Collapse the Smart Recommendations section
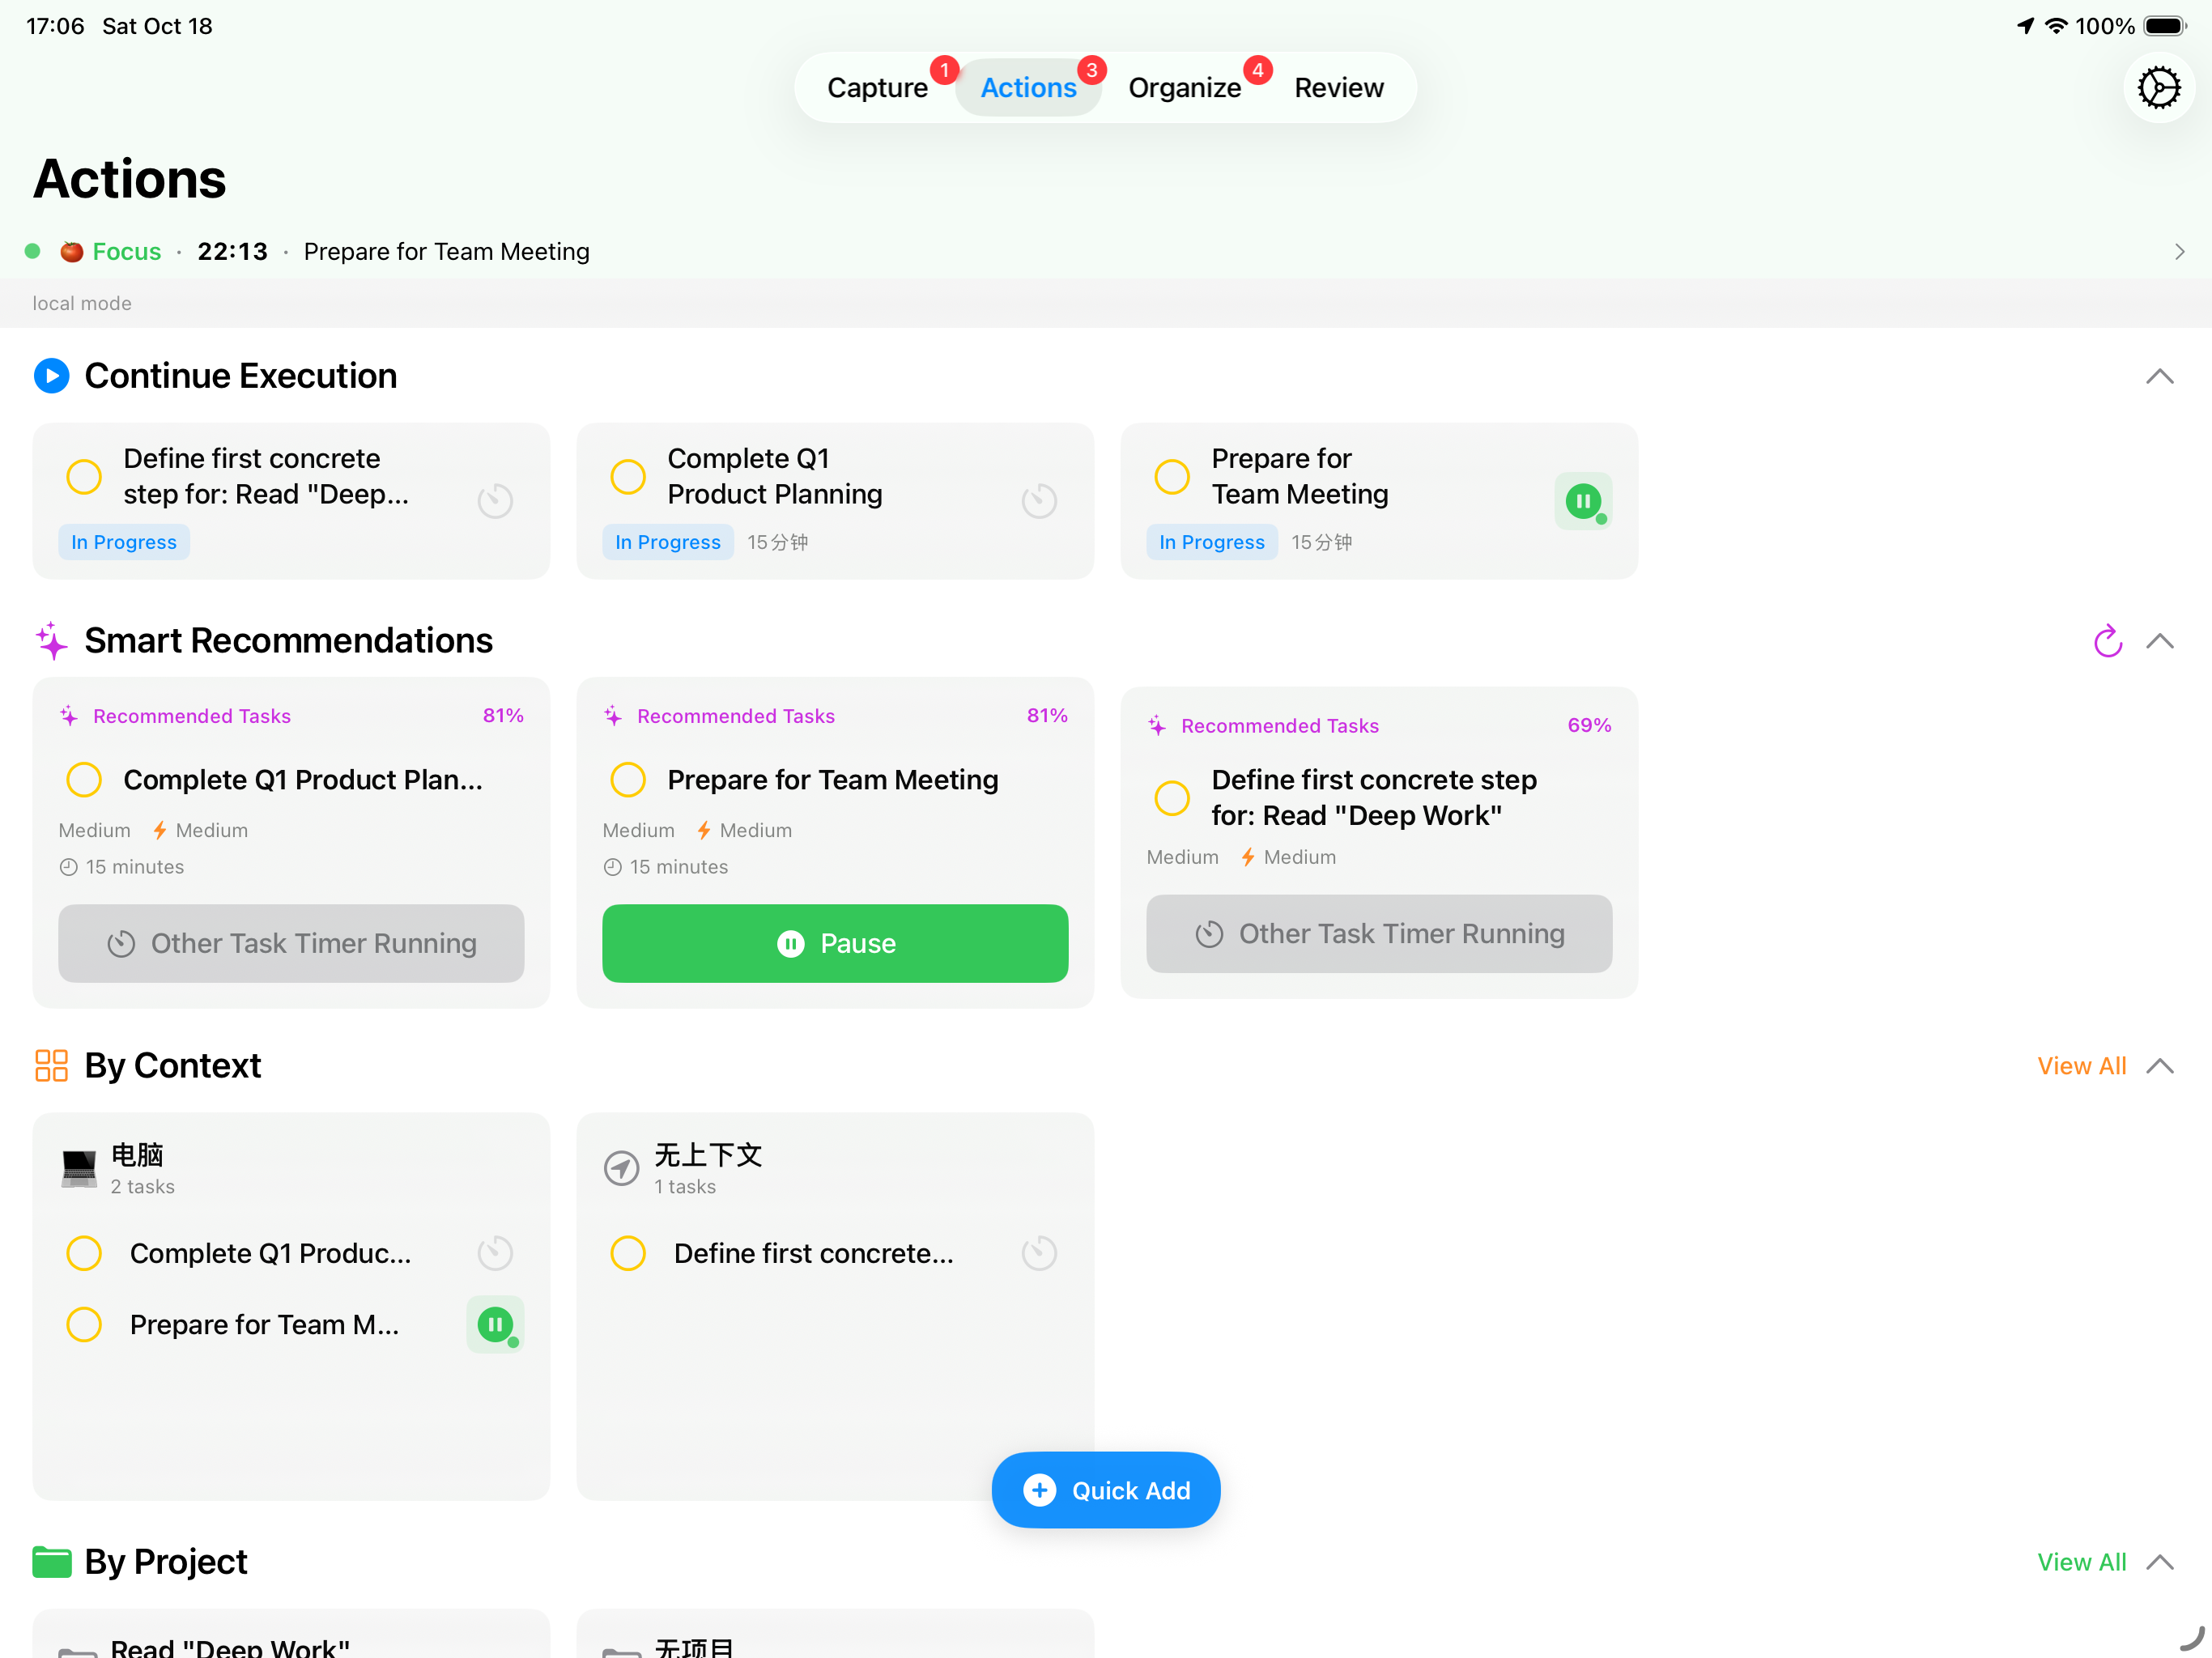The height and width of the screenshot is (1658, 2212). [x=2161, y=641]
